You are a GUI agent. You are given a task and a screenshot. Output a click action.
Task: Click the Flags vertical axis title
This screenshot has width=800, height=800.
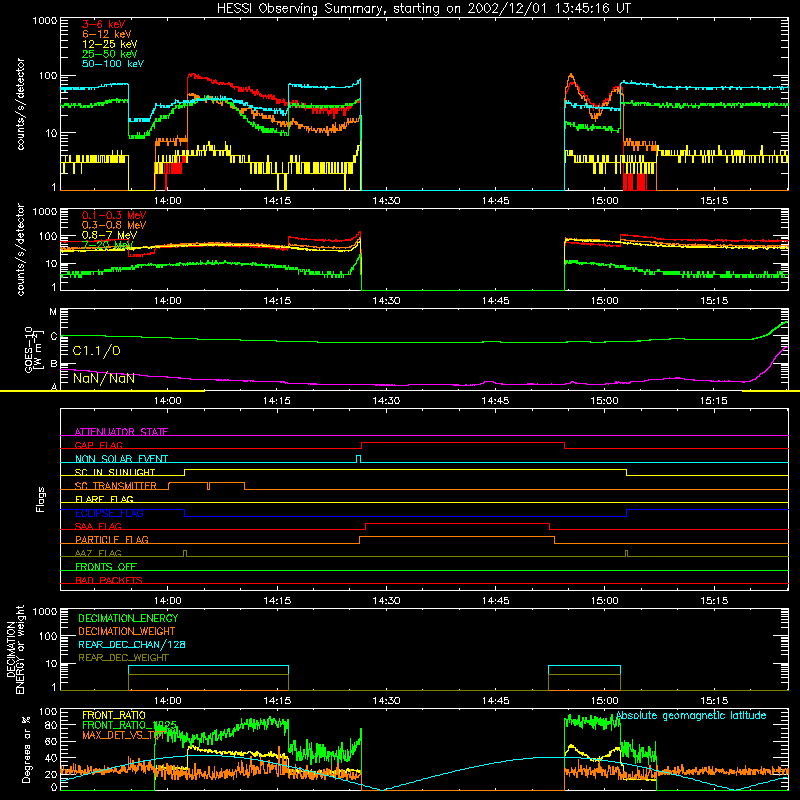[x=41, y=499]
